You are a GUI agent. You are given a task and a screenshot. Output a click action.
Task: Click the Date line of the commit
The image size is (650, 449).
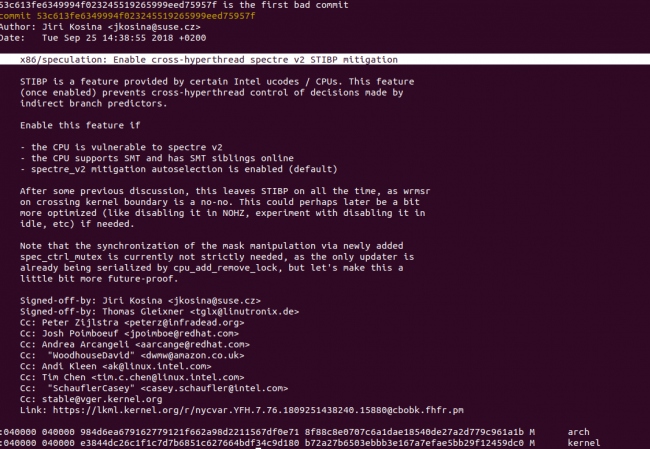103,38
